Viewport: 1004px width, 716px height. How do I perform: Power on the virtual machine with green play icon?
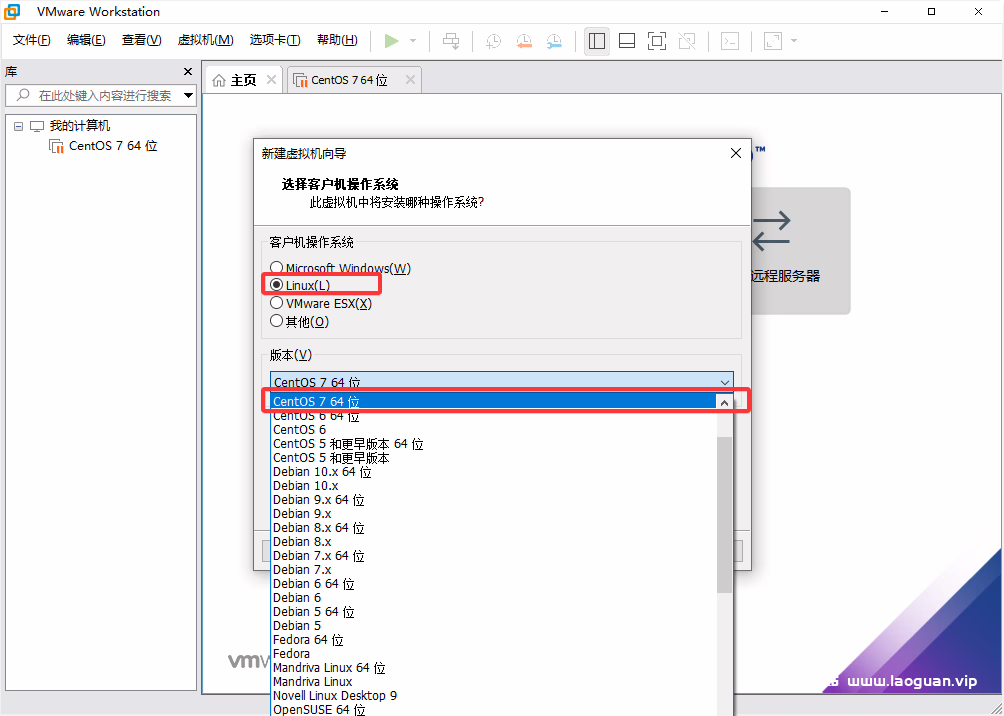tap(393, 41)
